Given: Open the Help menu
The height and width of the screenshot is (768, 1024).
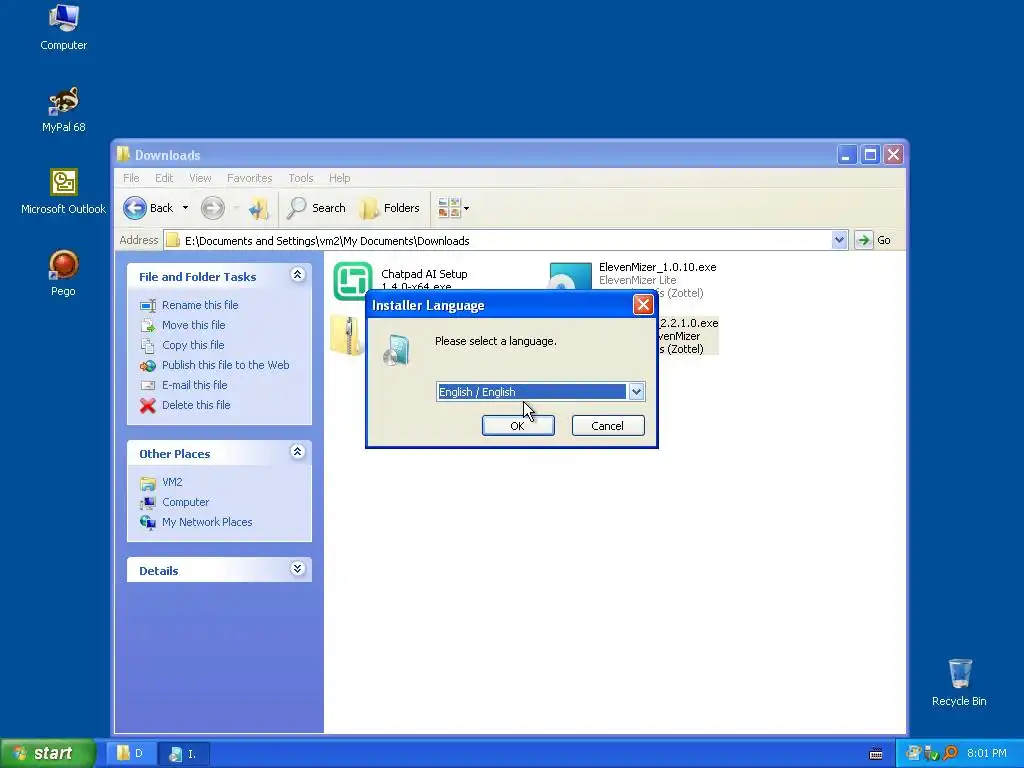Looking at the screenshot, I should tap(339, 178).
